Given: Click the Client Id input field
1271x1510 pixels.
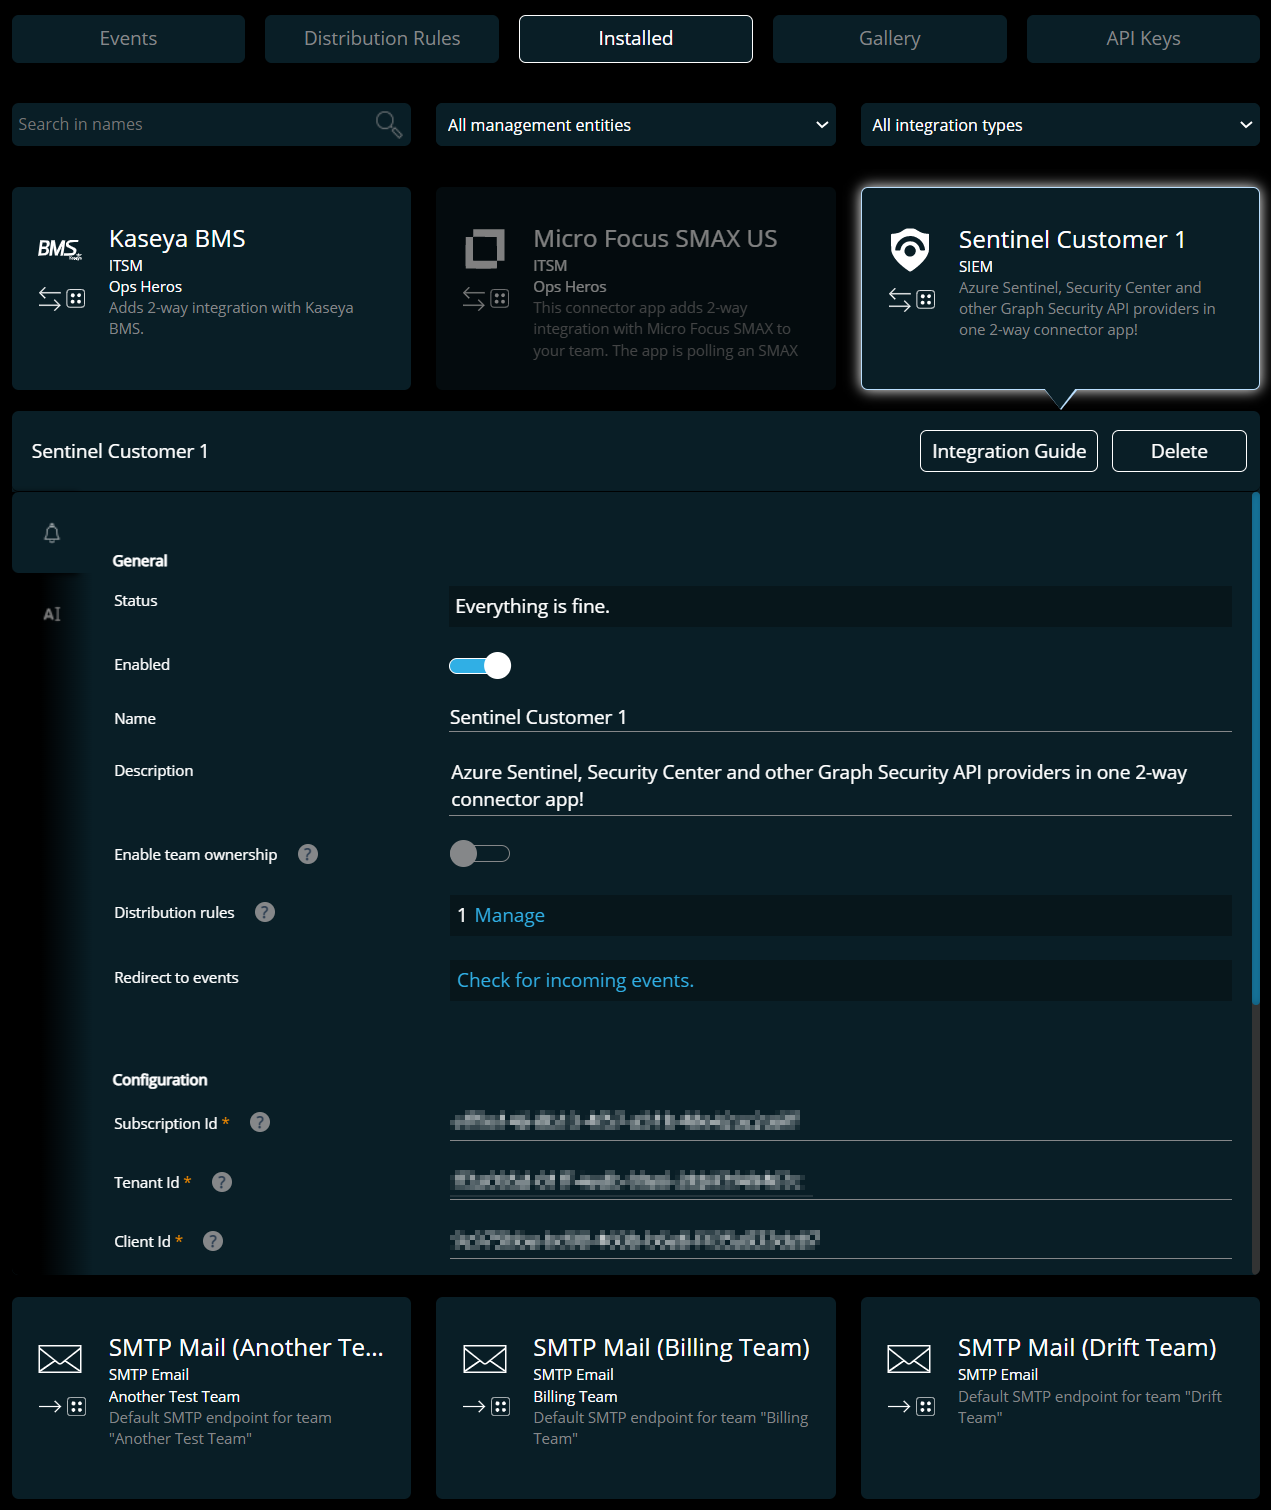Looking at the screenshot, I should pos(840,1240).
